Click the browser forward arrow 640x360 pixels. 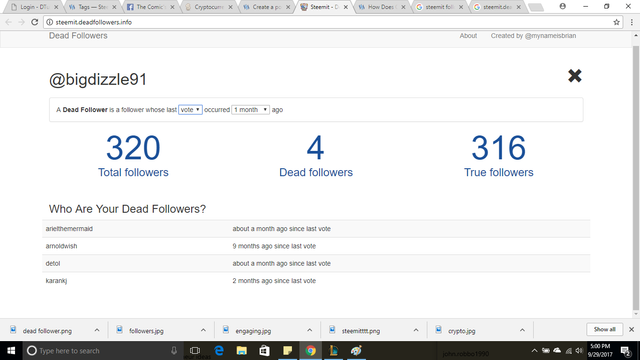22,22
